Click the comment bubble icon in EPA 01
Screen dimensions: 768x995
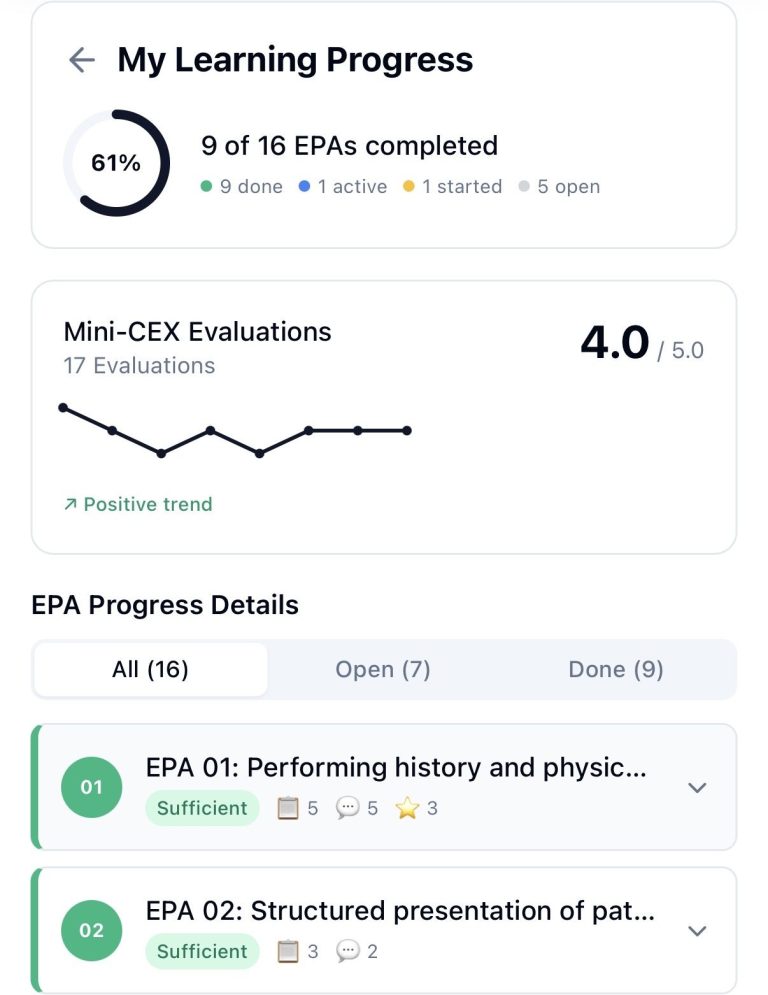pos(347,808)
